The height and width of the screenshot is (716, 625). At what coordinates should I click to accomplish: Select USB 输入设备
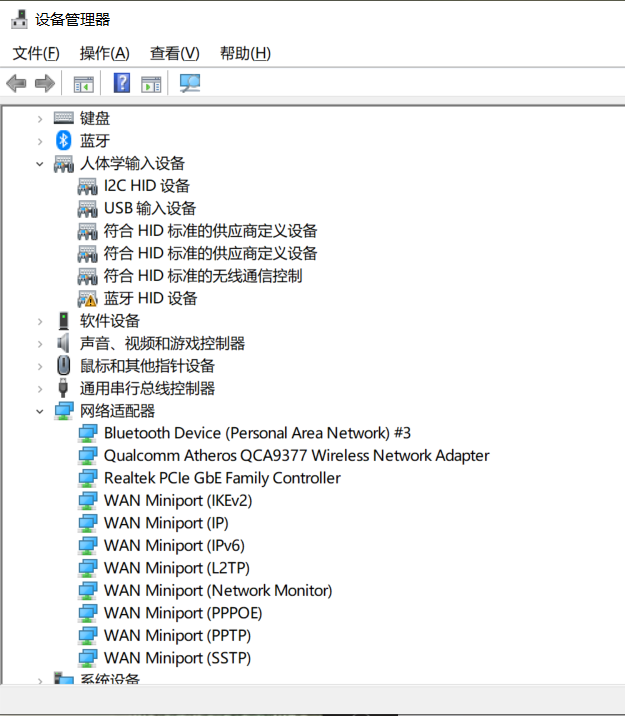[150, 208]
